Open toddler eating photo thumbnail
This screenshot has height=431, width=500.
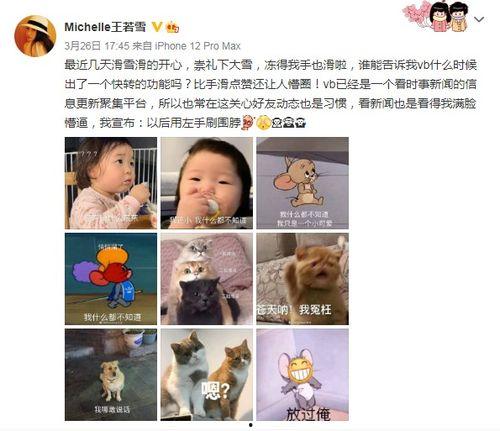(x=111, y=183)
